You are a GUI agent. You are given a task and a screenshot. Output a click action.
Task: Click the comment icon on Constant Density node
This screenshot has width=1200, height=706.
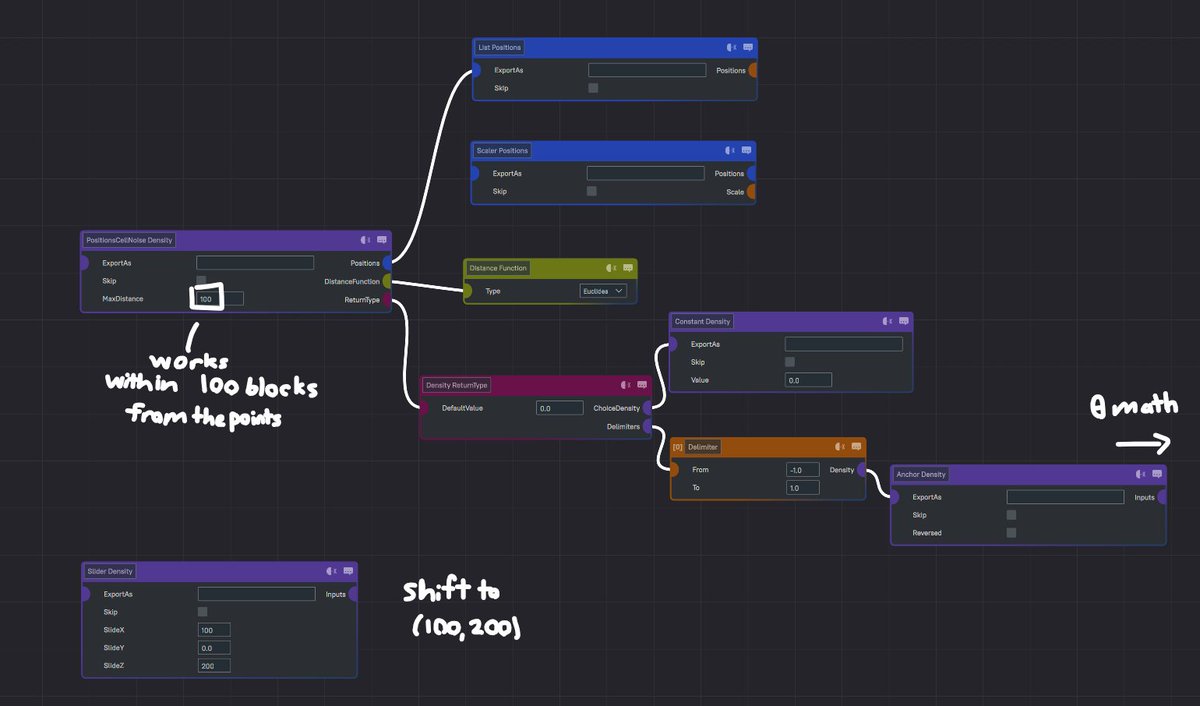pyautogui.click(x=904, y=321)
